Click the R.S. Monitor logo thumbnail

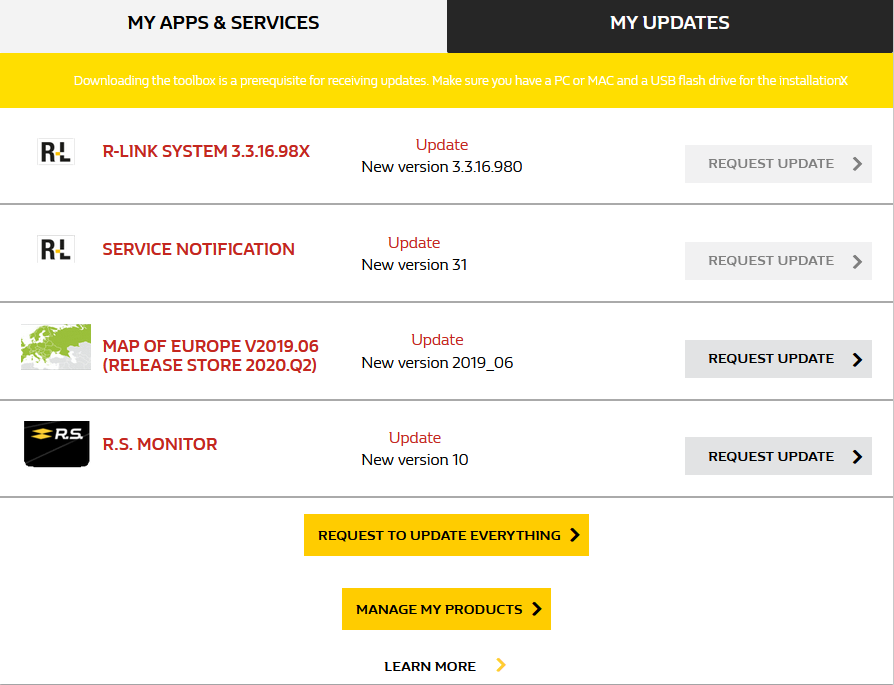(x=56, y=444)
